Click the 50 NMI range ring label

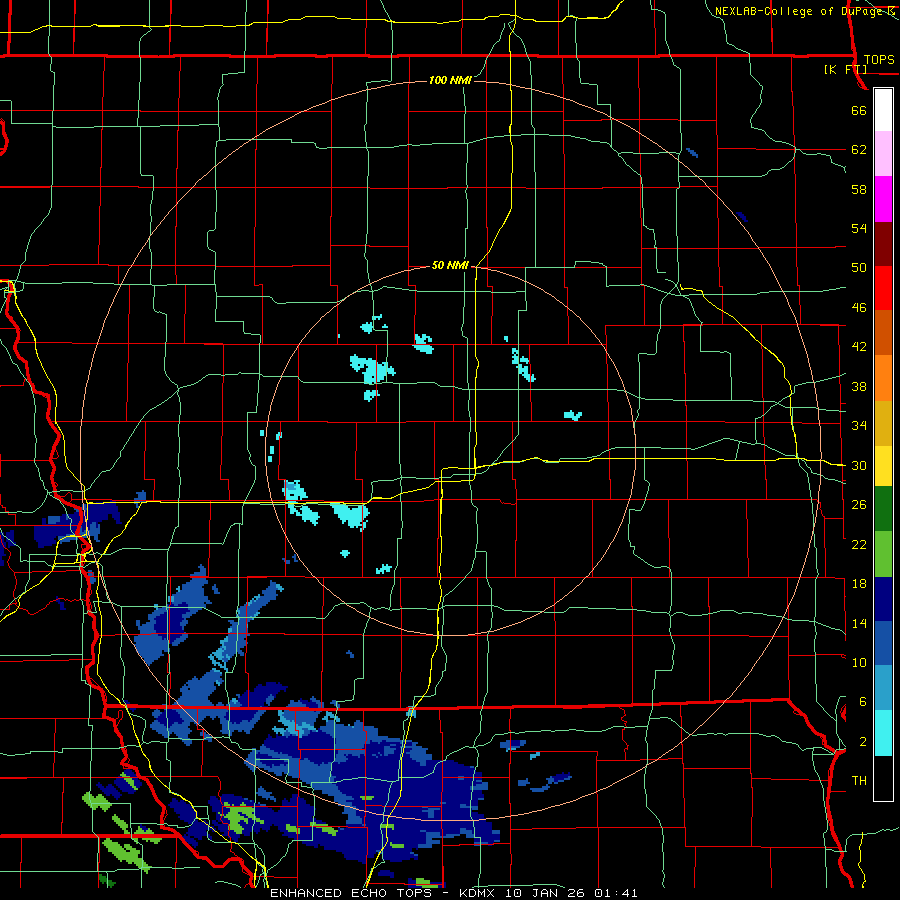(x=450, y=265)
